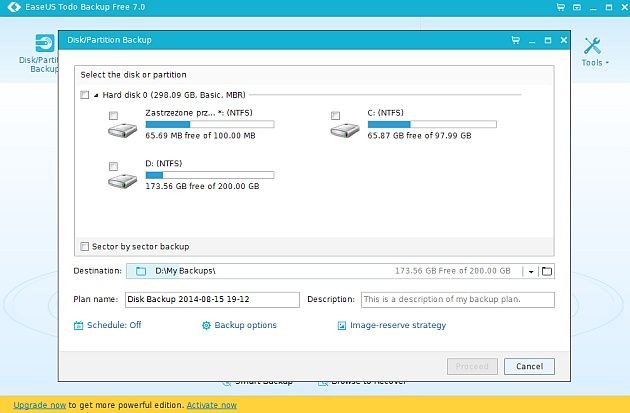Minimize the Disk/Partition Backup dialog
Image resolution: width=630 pixels, height=413 pixels.
click(x=532, y=42)
